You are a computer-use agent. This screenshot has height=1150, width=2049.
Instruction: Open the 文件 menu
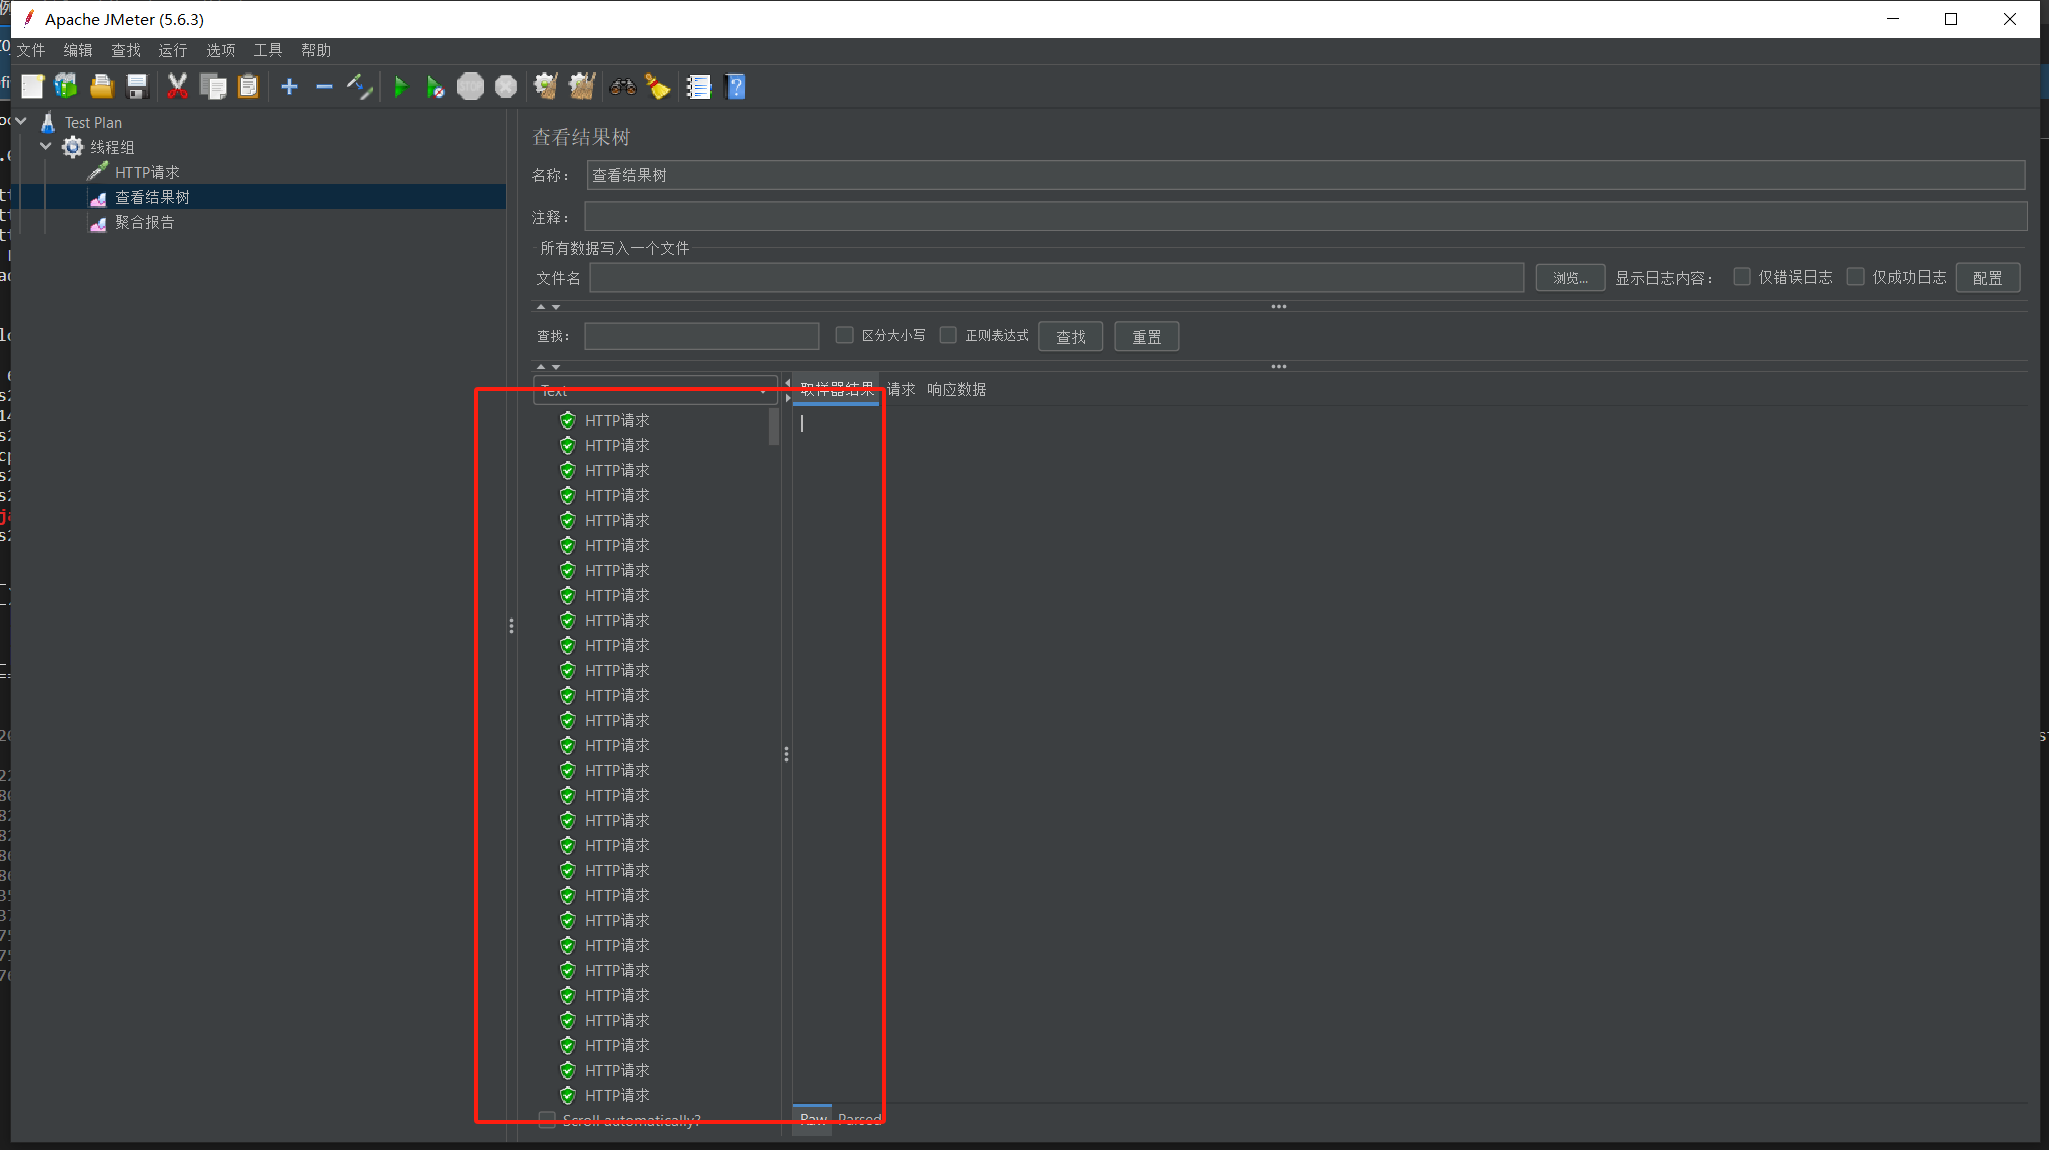(x=31, y=50)
